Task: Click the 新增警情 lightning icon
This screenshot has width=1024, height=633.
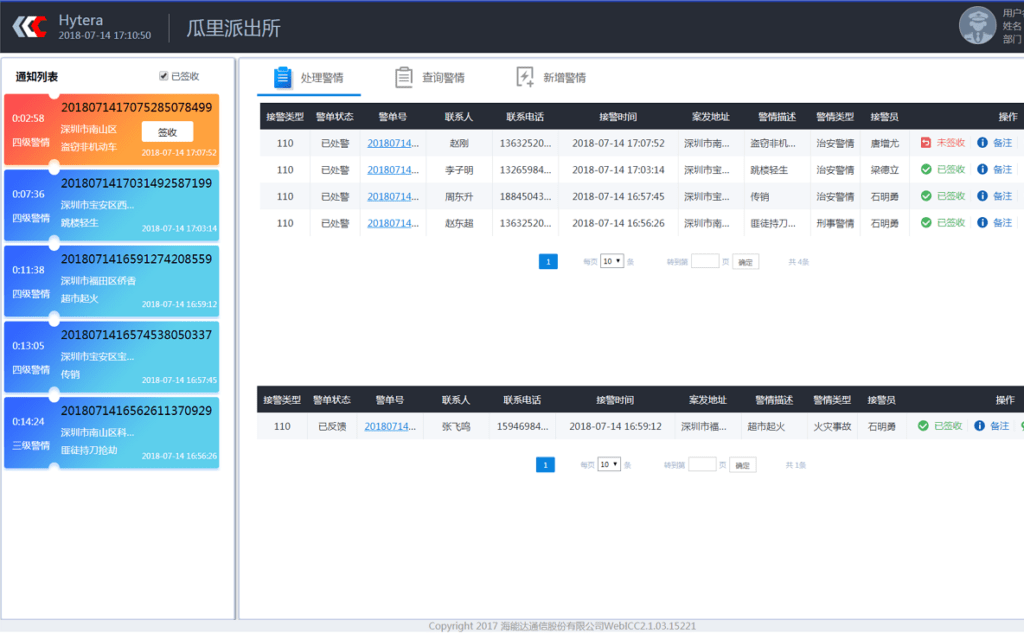Action: [524, 77]
